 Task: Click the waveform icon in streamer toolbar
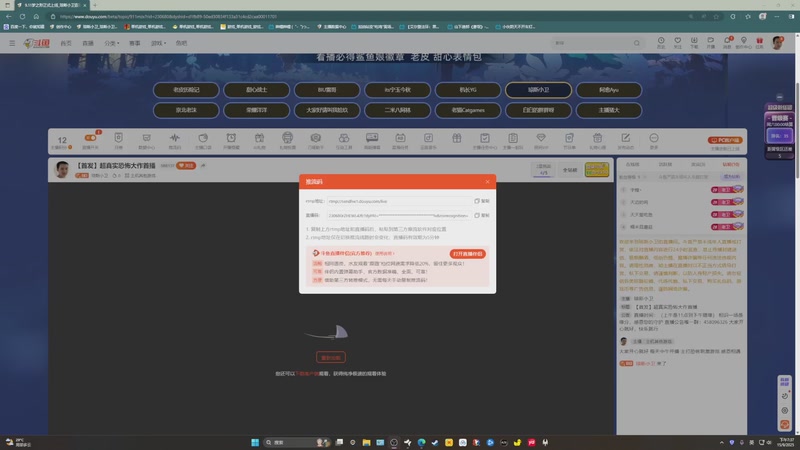pyautogui.click(x=174, y=138)
